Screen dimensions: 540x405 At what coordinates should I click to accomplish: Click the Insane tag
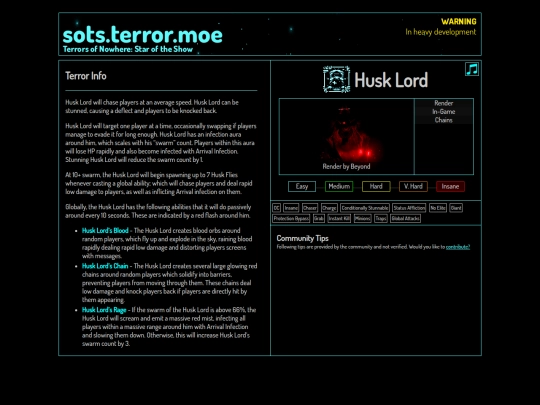click(x=291, y=208)
